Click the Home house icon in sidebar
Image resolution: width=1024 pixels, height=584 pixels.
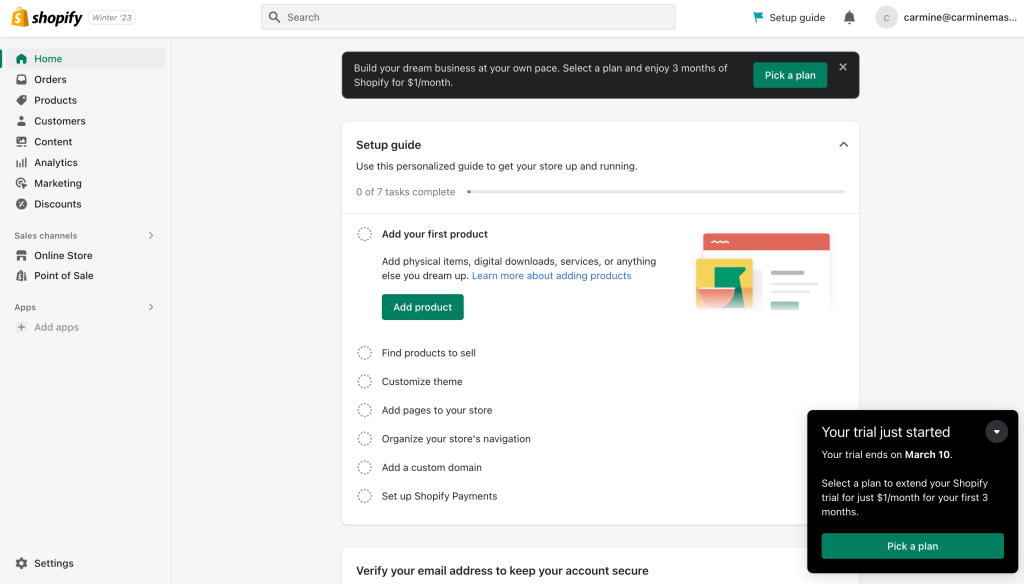(x=22, y=59)
